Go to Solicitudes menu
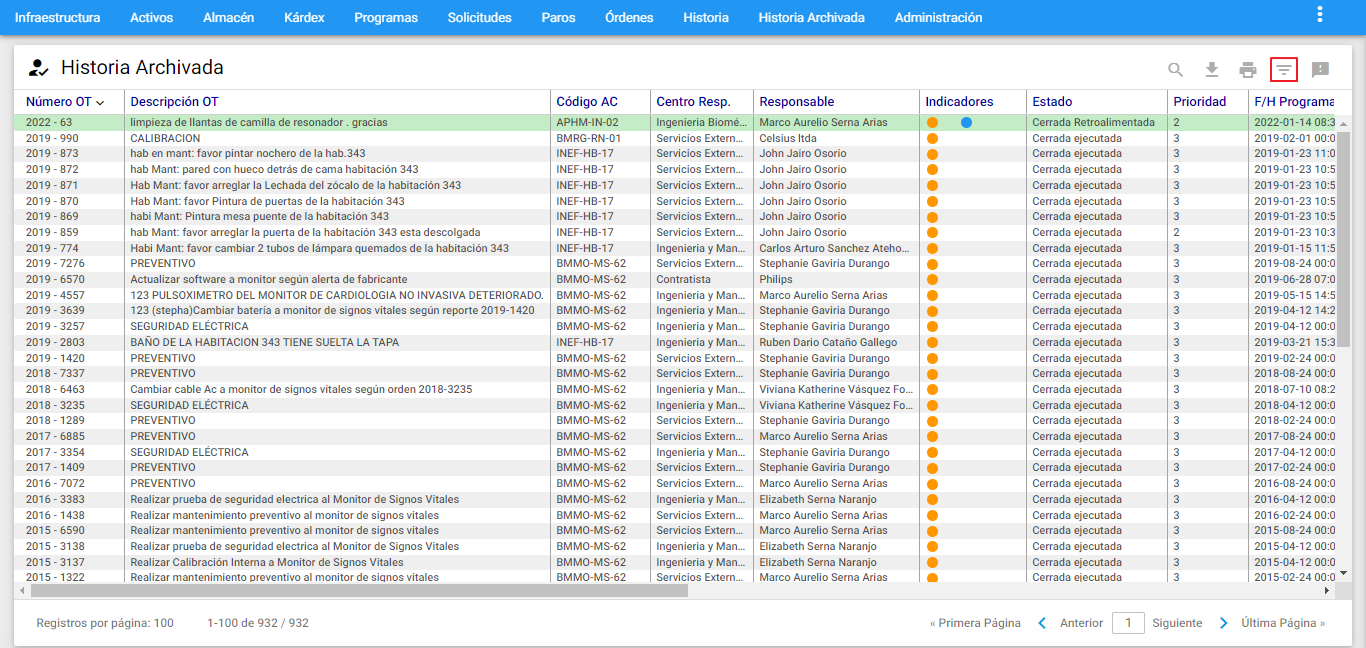This screenshot has width=1366, height=648. (x=480, y=18)
